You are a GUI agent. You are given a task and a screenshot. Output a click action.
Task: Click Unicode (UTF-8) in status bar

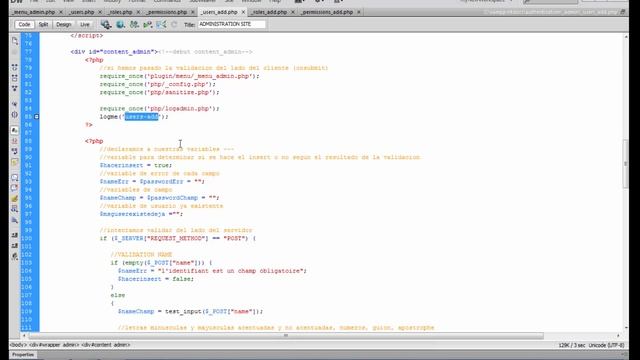click(606, 345)
